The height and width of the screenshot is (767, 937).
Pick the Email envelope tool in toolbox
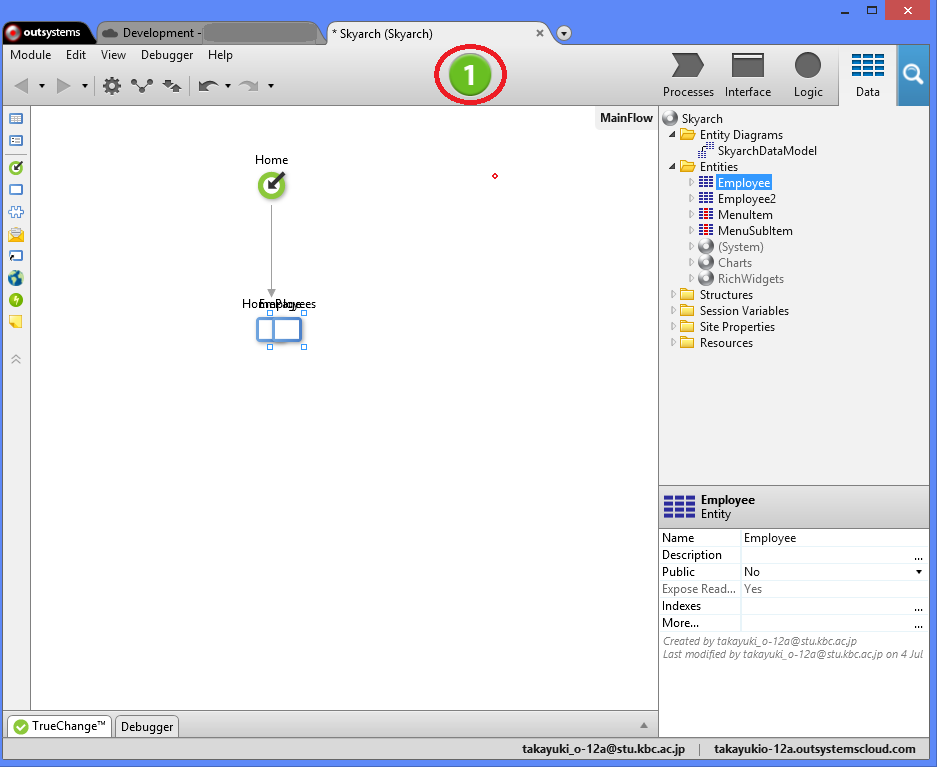(x=16, y=234)
